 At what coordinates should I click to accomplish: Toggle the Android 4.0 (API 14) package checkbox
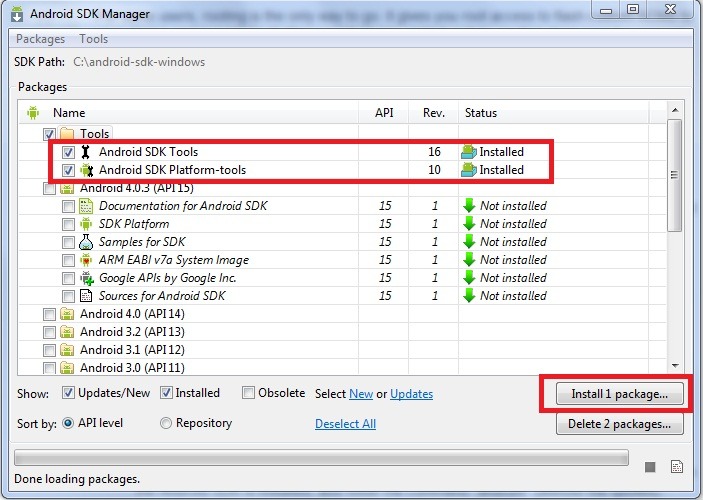50,314
